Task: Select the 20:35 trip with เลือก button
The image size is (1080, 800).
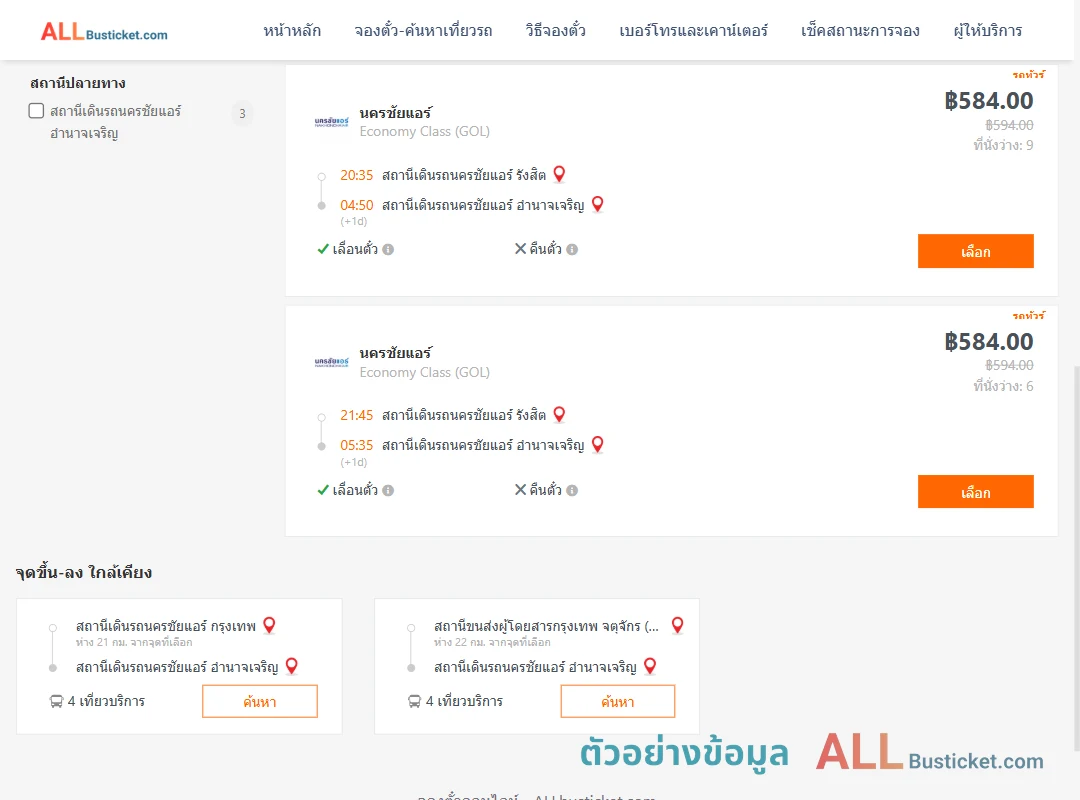Action: coord(975,251)
